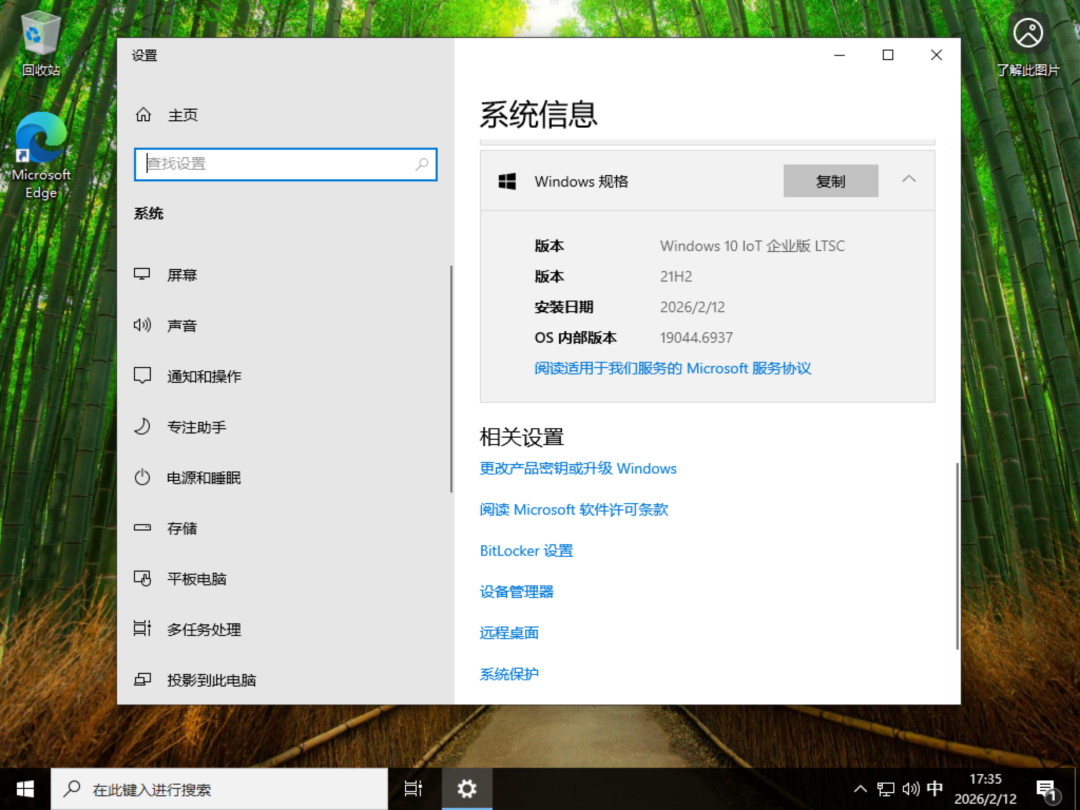
Task: Click the OS 内部版本 label
Action: point(575,338)
